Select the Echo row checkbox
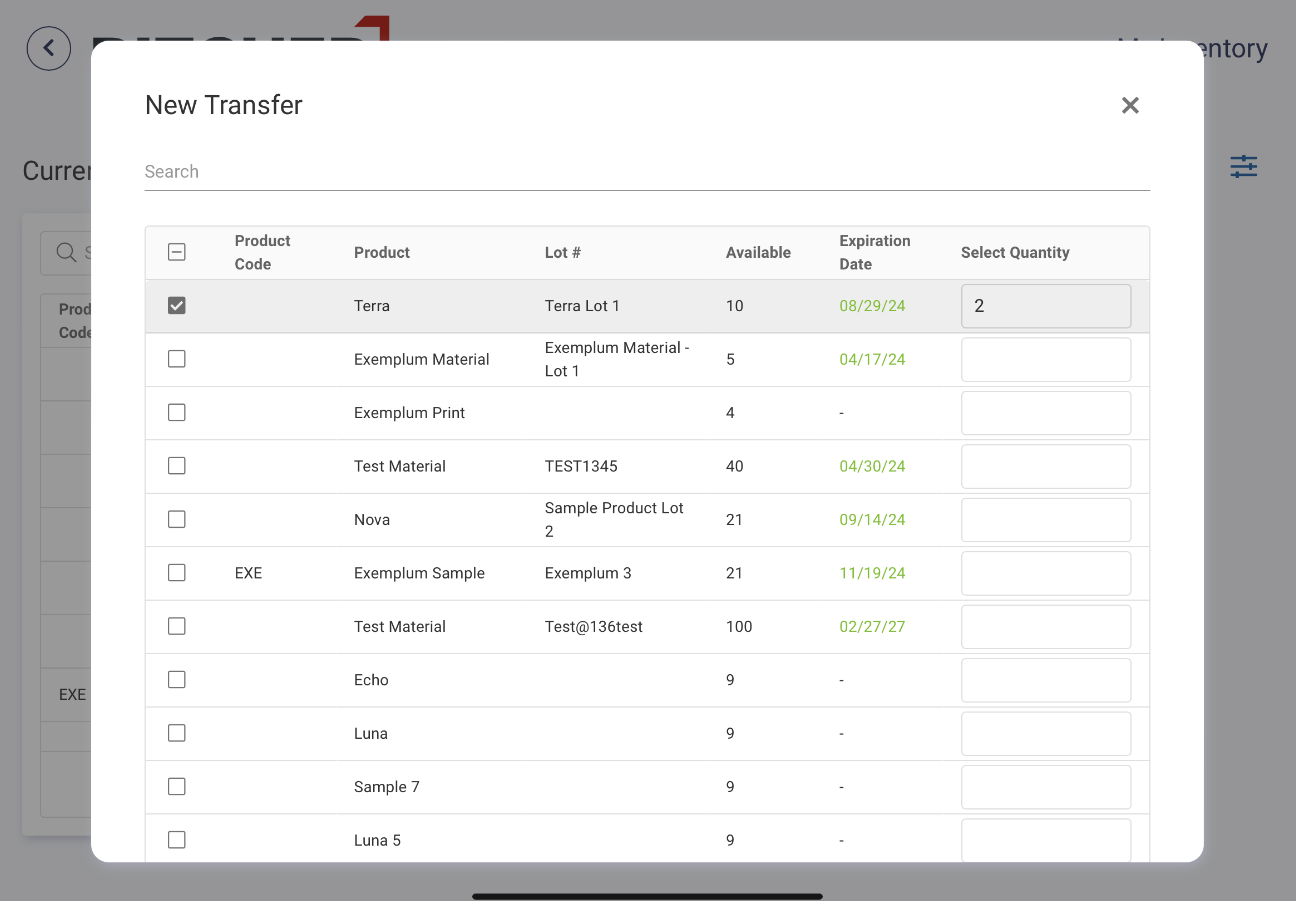Image resolution: width=1296 pixels, height=901 pixels. point(177,680)
